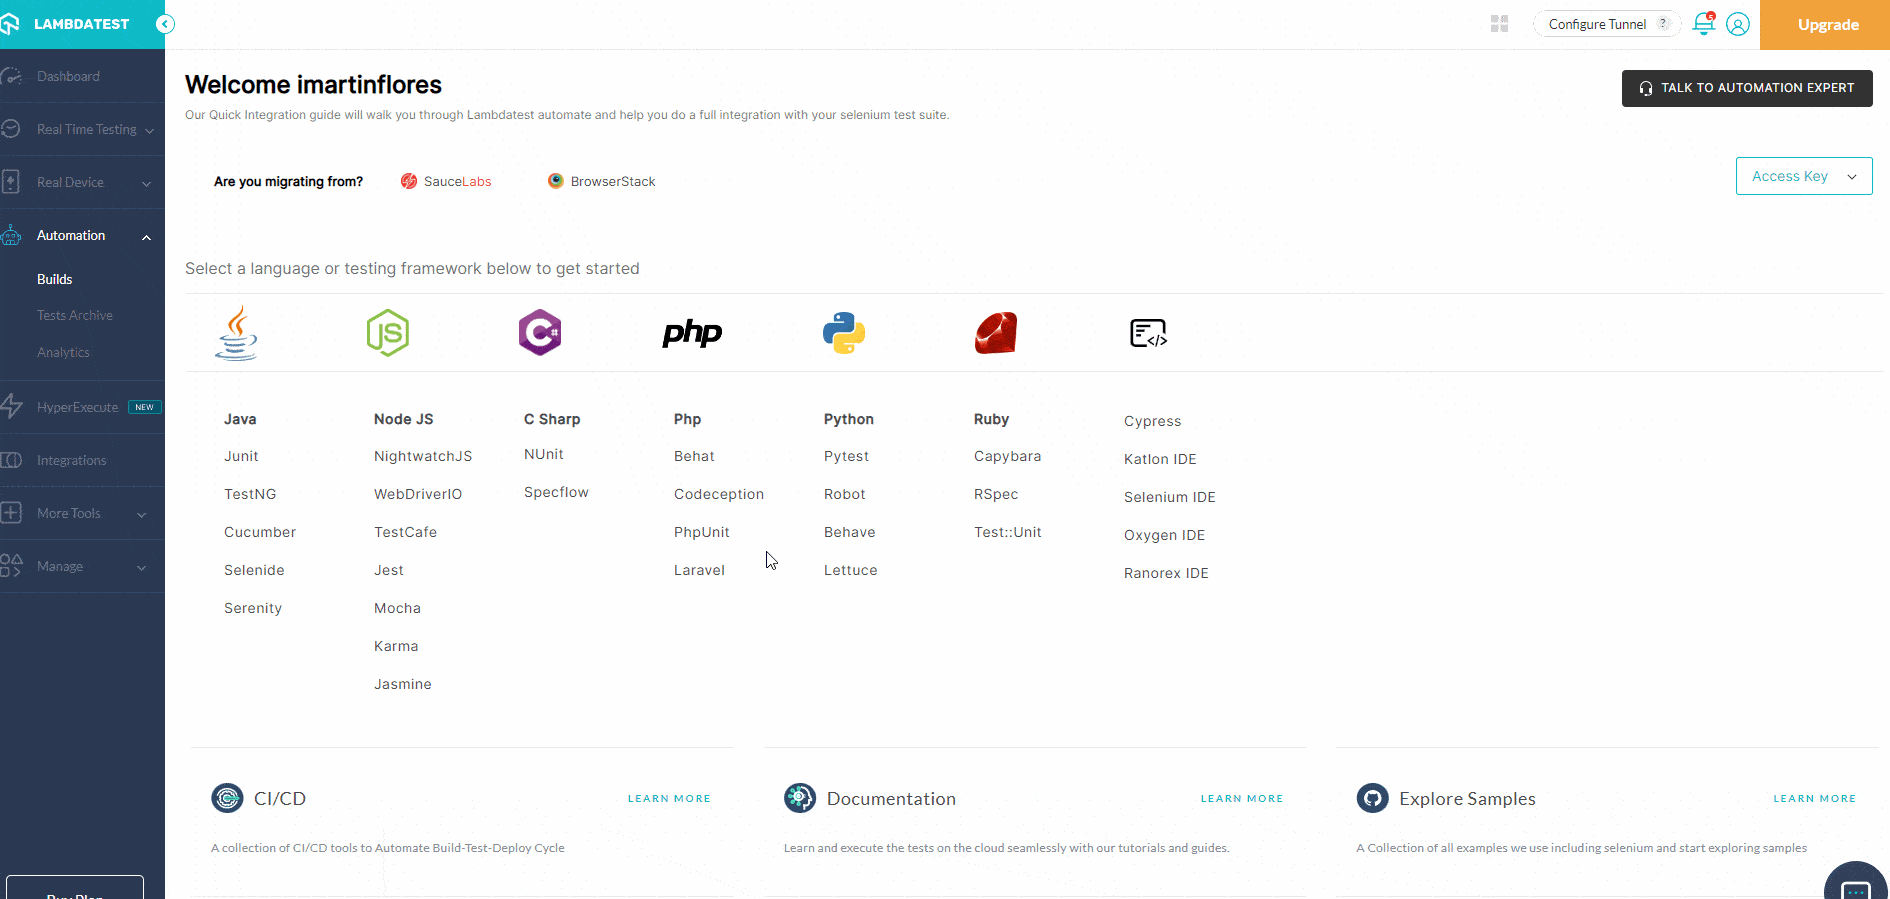Choose the Serenity framework link
1890x899 pixels.
pyautogui.click(x=253, y=608)
